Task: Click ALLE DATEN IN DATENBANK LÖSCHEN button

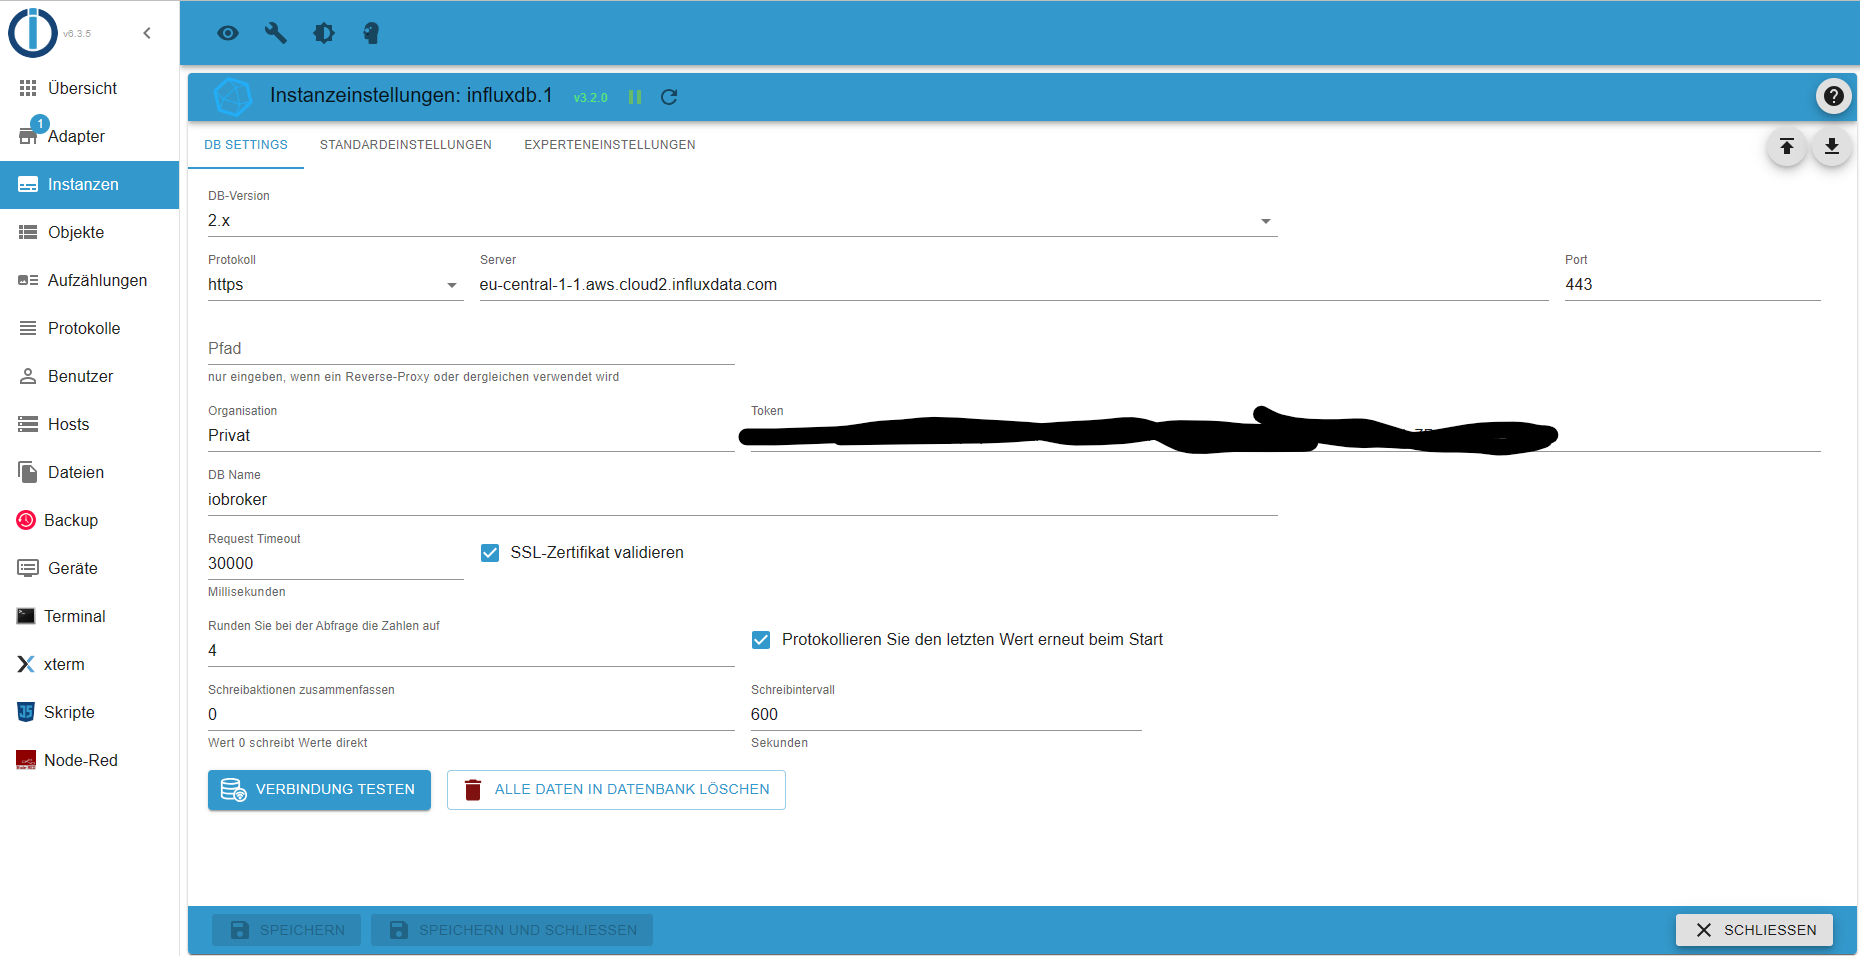Action: (616, 790)
